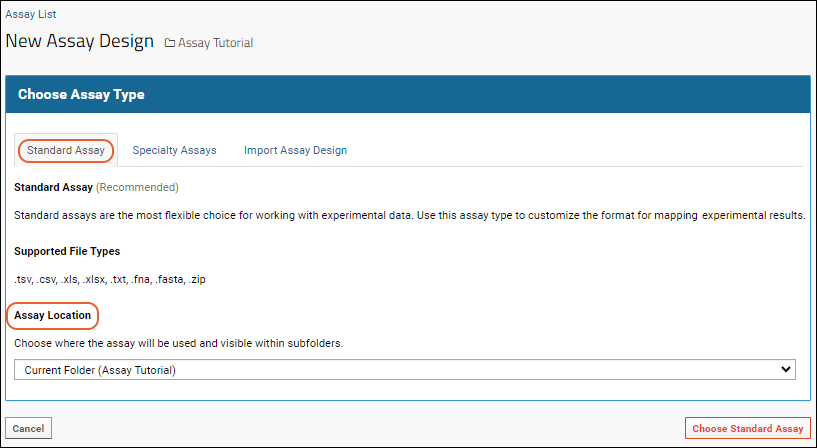Click the 'Choose where the assay will be used' text

[179, 344]
